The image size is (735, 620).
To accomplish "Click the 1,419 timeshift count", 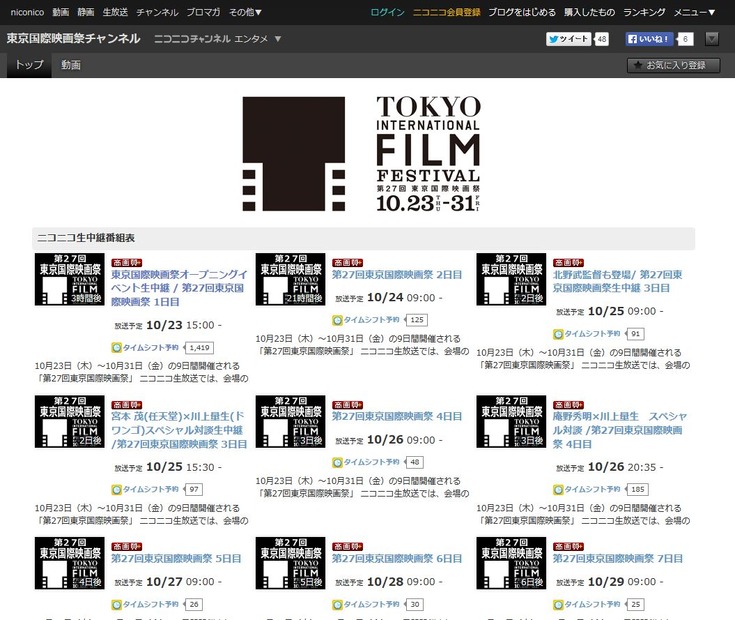I will pos(200,348).
